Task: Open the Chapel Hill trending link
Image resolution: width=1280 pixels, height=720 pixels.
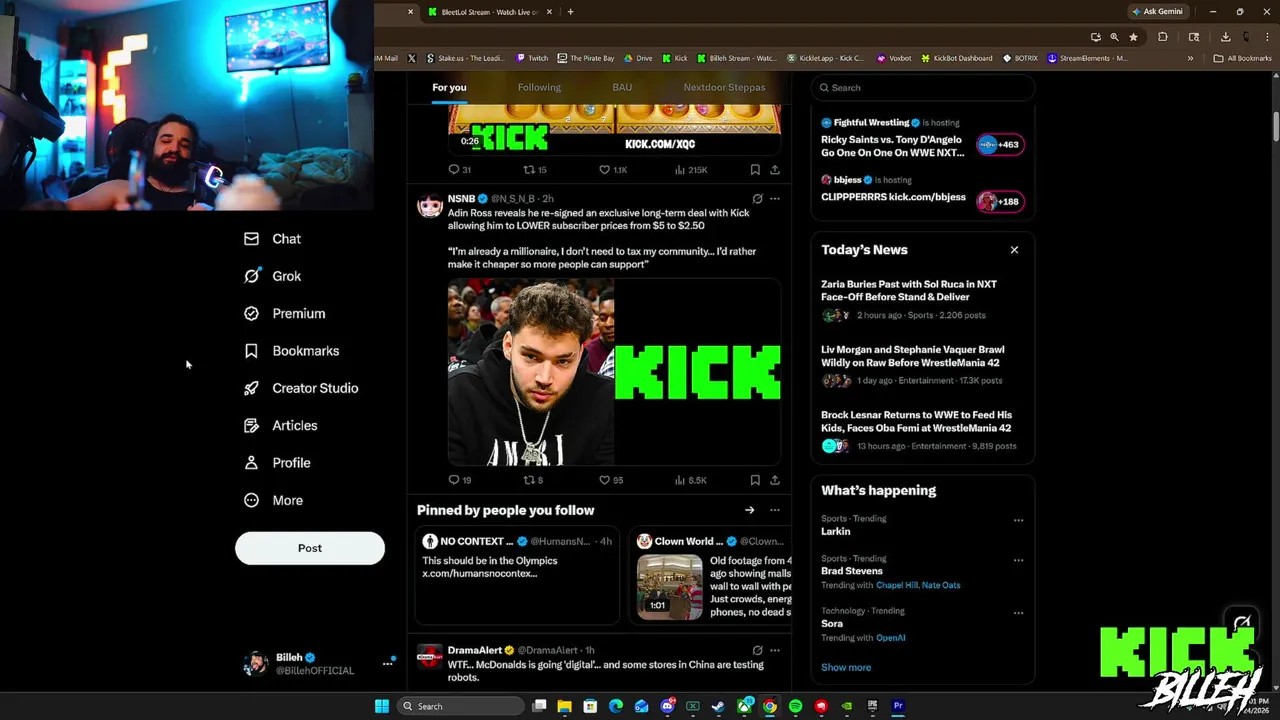Action: (896, 585)
